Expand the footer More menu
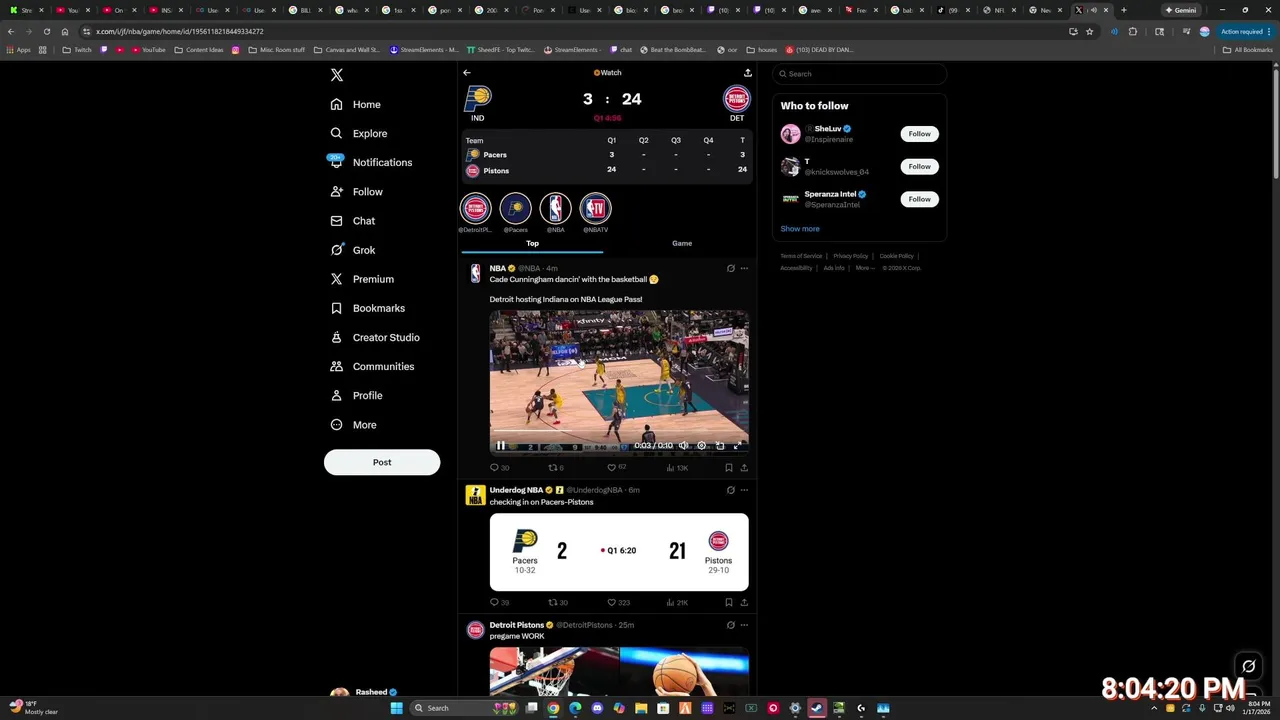The width and height of the screenshot is (1280, 720). point(863,268)
